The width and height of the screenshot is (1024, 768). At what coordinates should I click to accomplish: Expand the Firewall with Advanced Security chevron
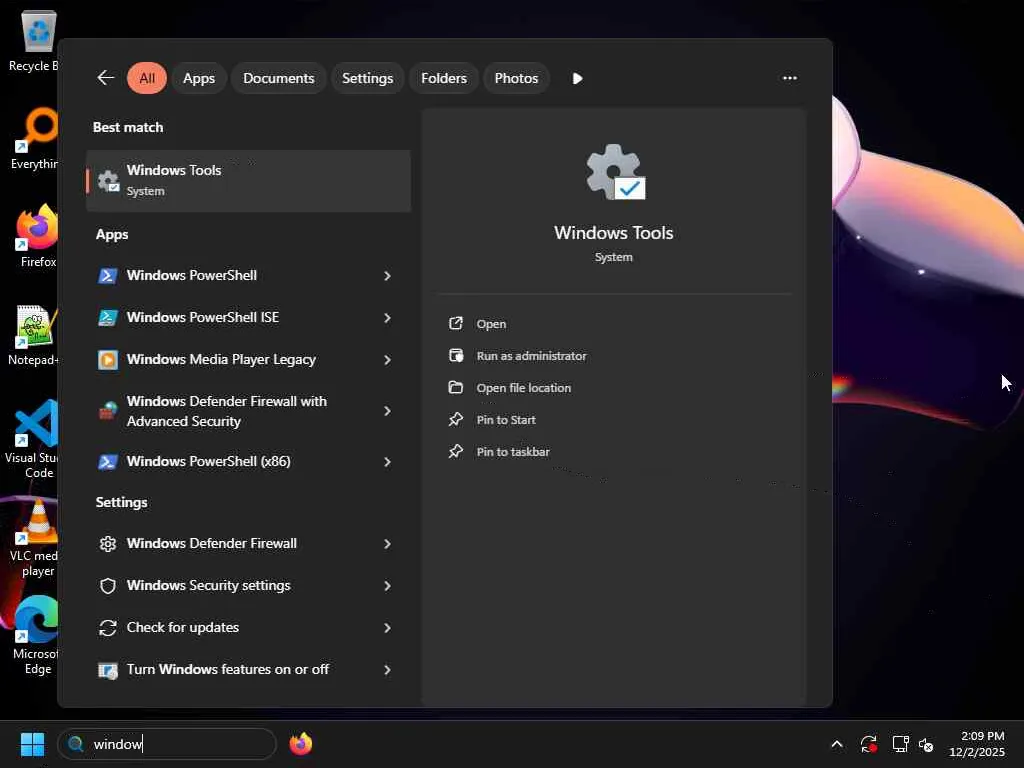pos(387,411)
